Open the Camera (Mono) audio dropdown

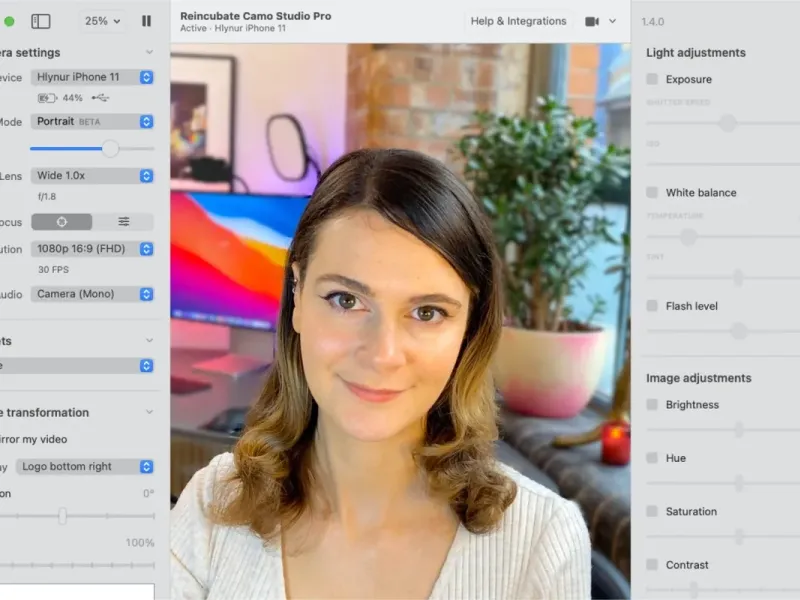coord(92,294)
